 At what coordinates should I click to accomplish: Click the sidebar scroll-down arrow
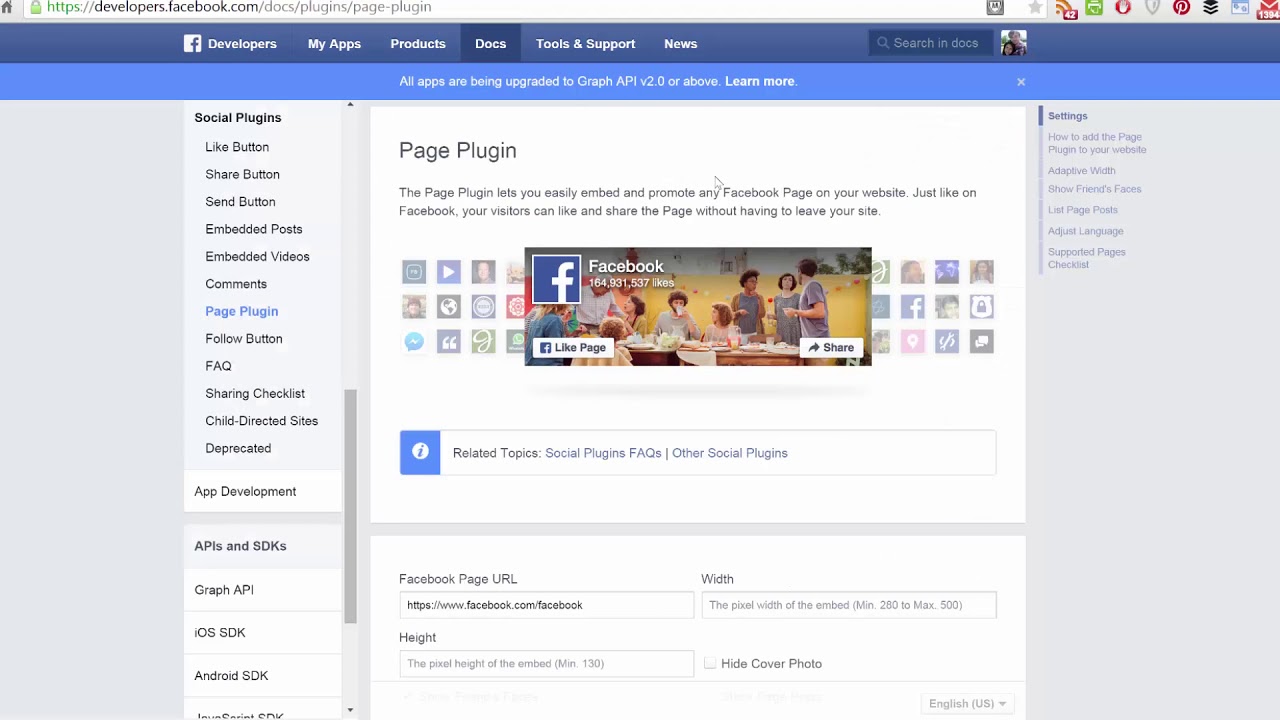(x=350, y=710)
